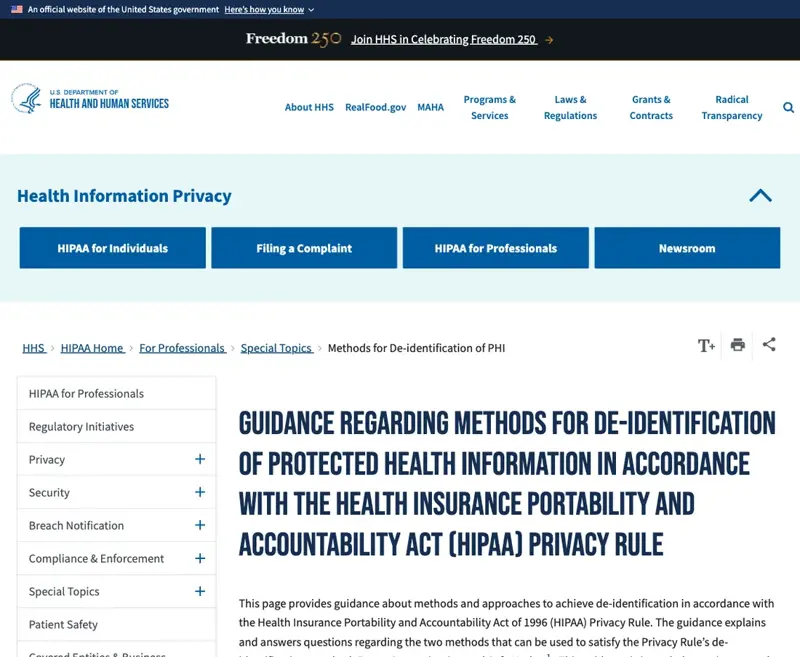Click the HIPAA for Professionals blue button
The image size is (800, 657).
495,248
